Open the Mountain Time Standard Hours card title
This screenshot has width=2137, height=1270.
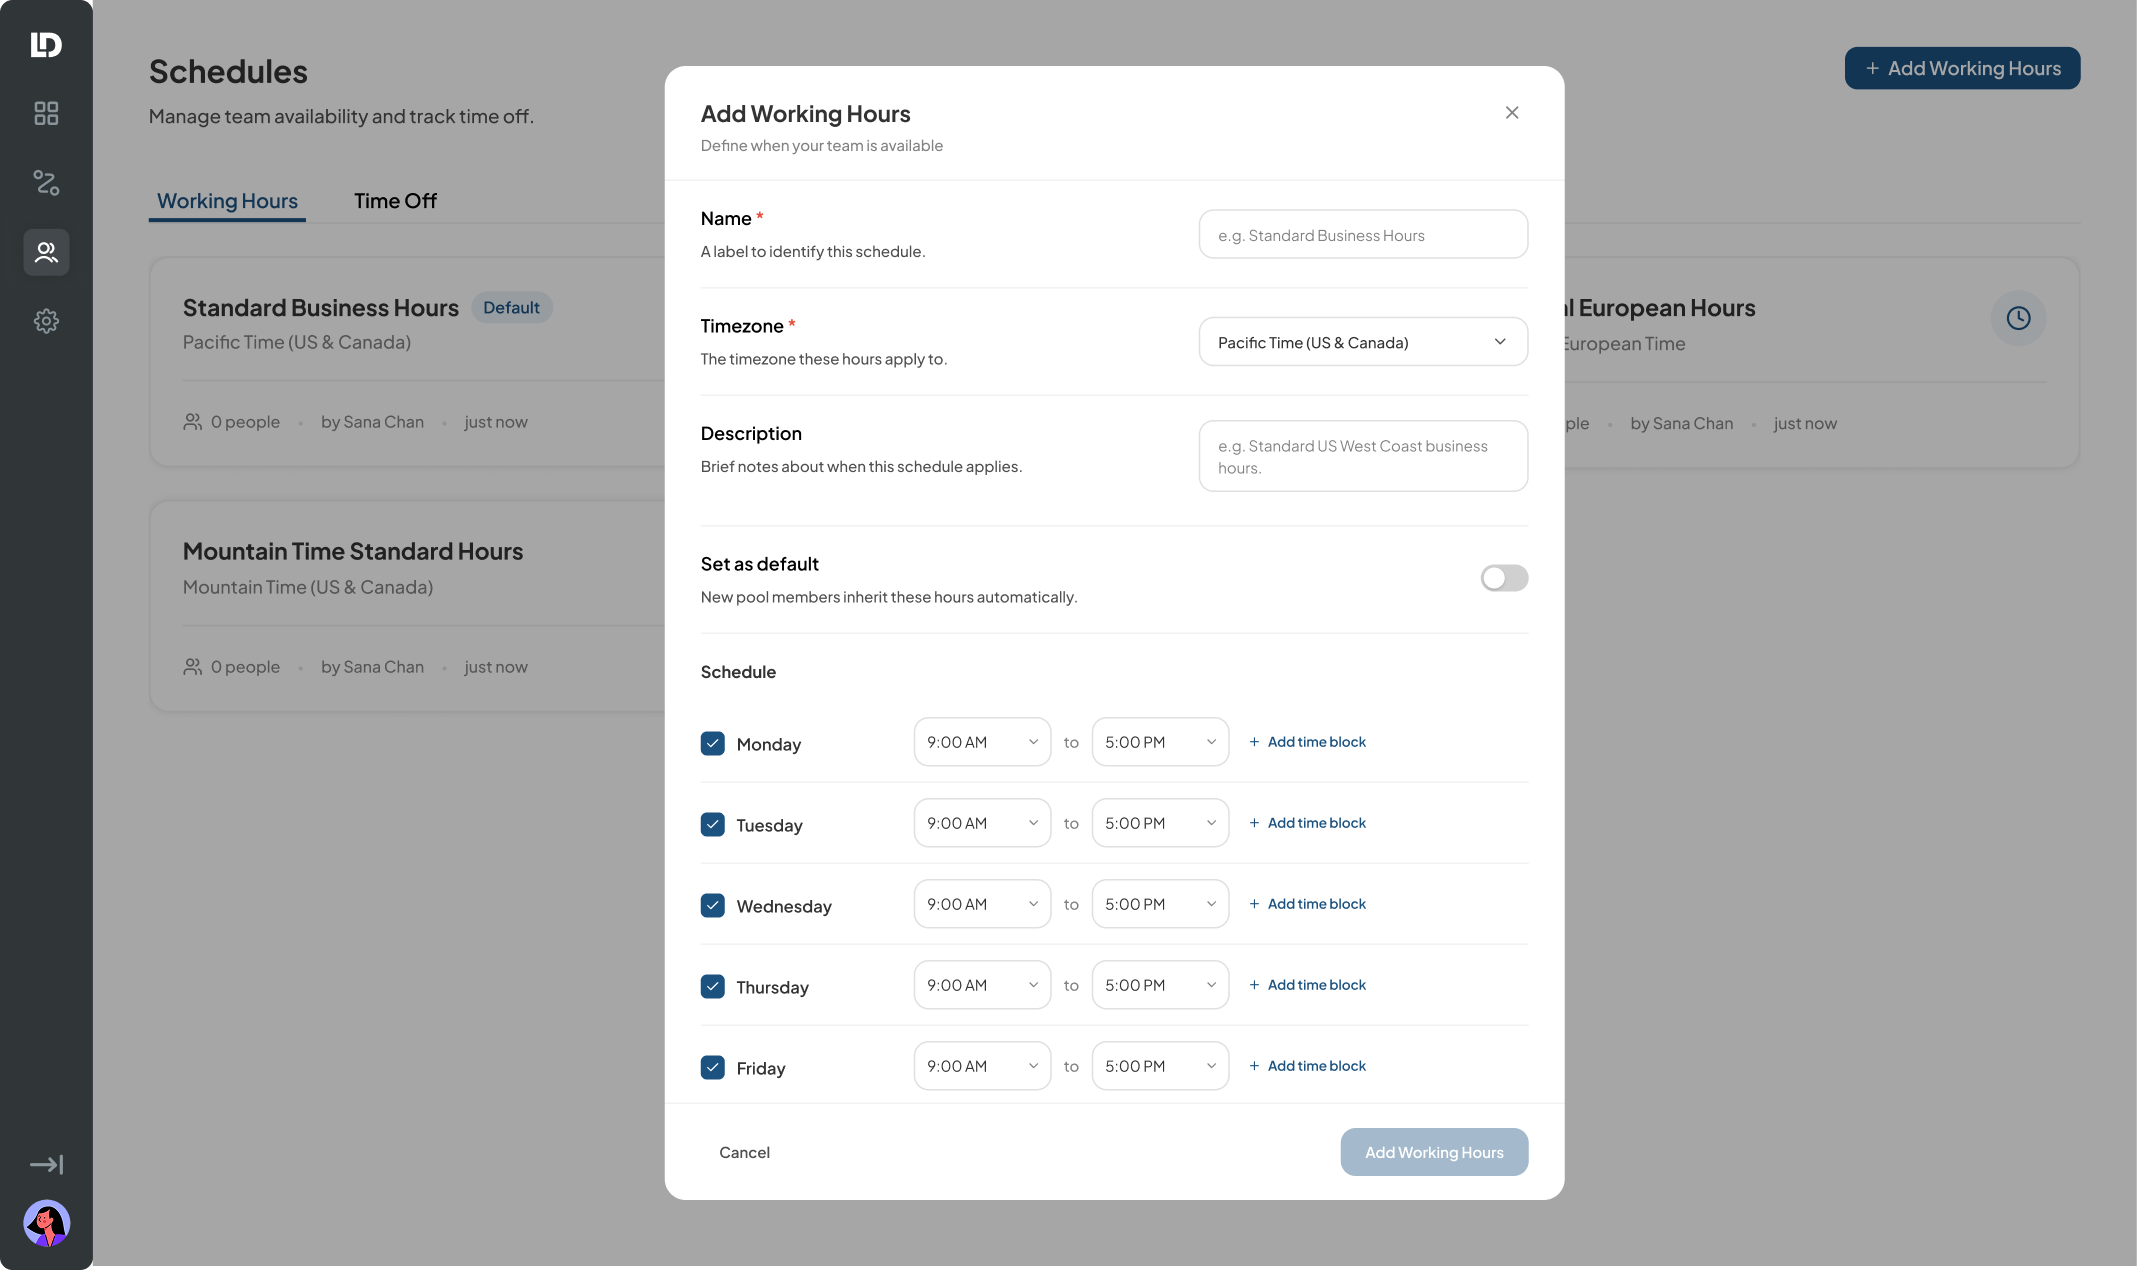coord(353,551)
